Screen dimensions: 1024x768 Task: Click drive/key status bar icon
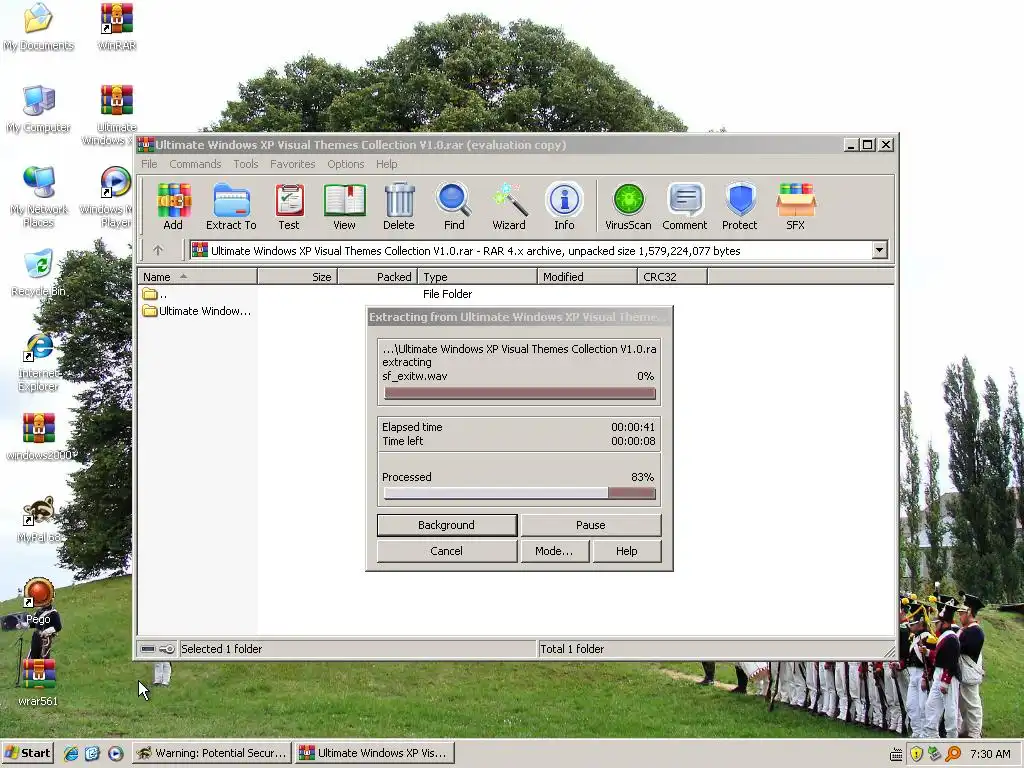pyautogui.click(x=157, y=648)
